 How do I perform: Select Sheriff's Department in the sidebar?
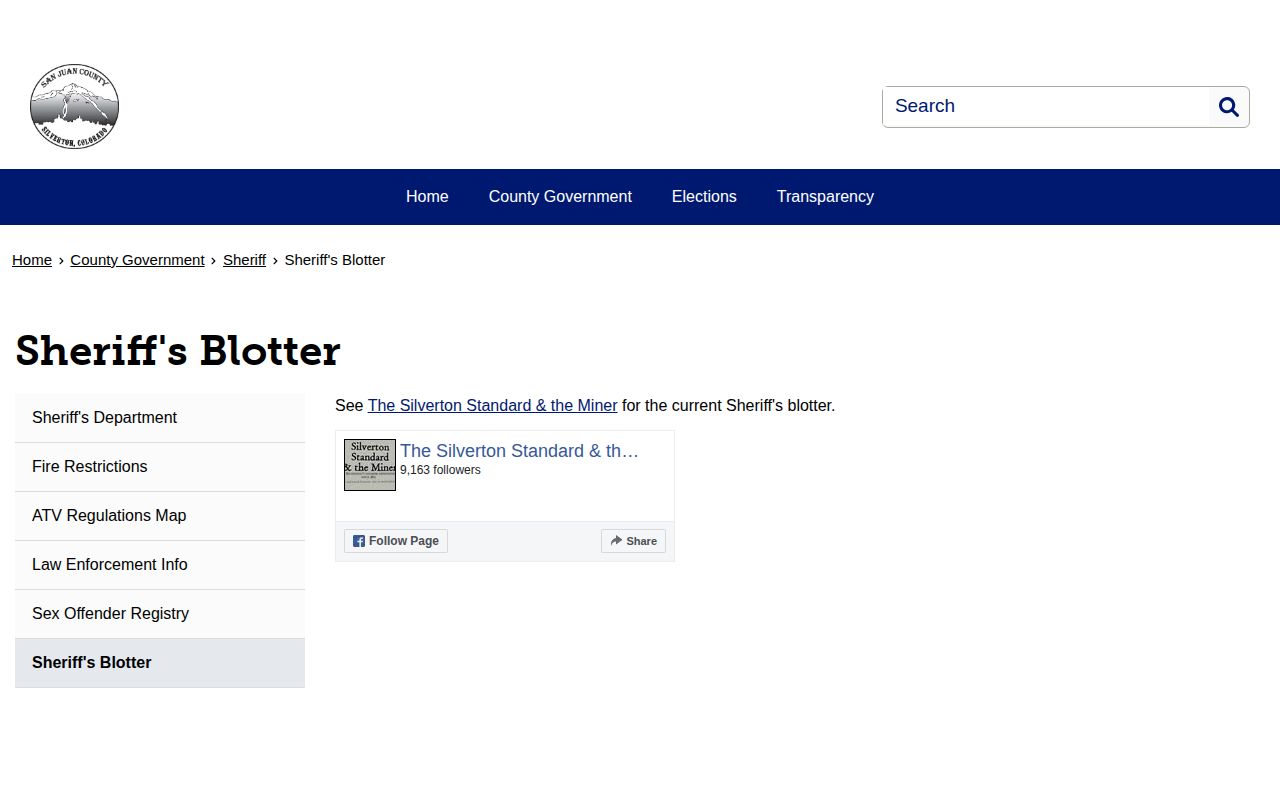160,418
